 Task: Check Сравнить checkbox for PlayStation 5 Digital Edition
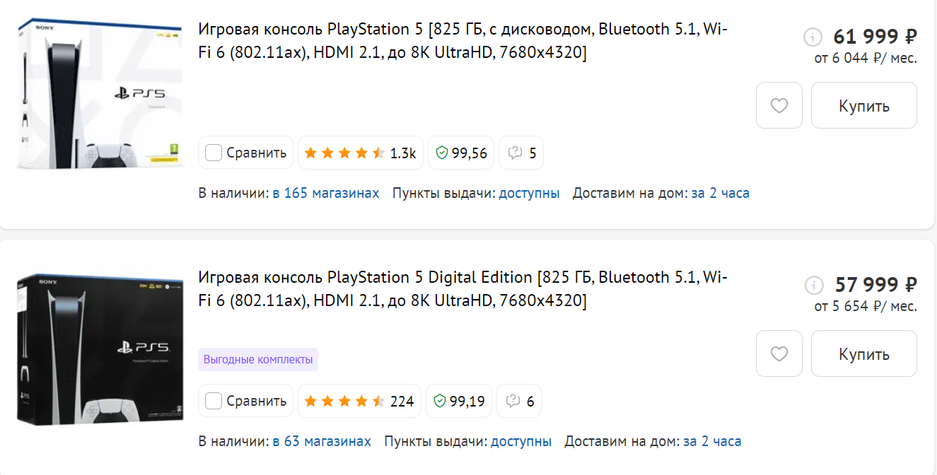click(x=213, y=401)
